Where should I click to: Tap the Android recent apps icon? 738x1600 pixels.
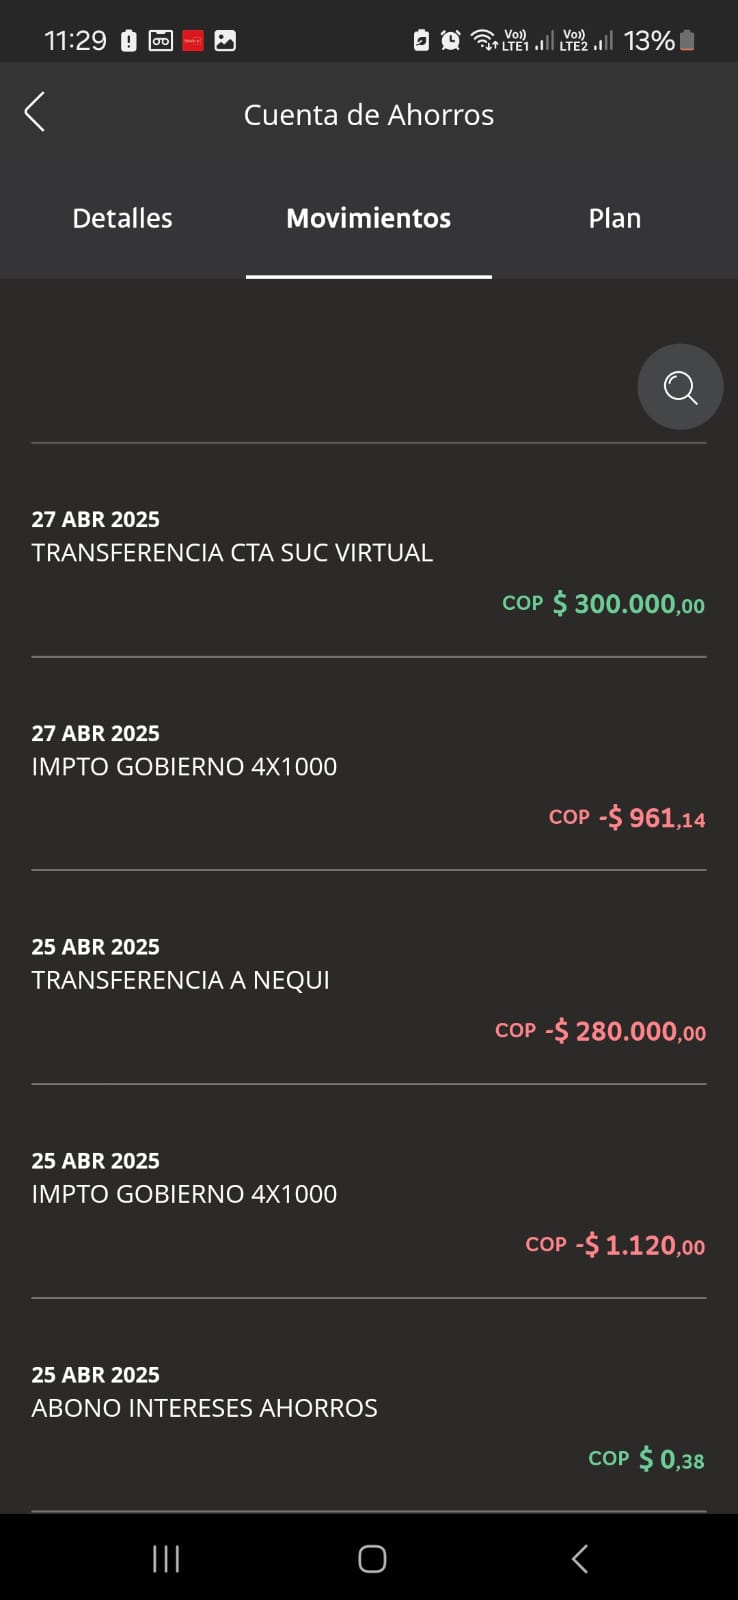[166, 1558]
